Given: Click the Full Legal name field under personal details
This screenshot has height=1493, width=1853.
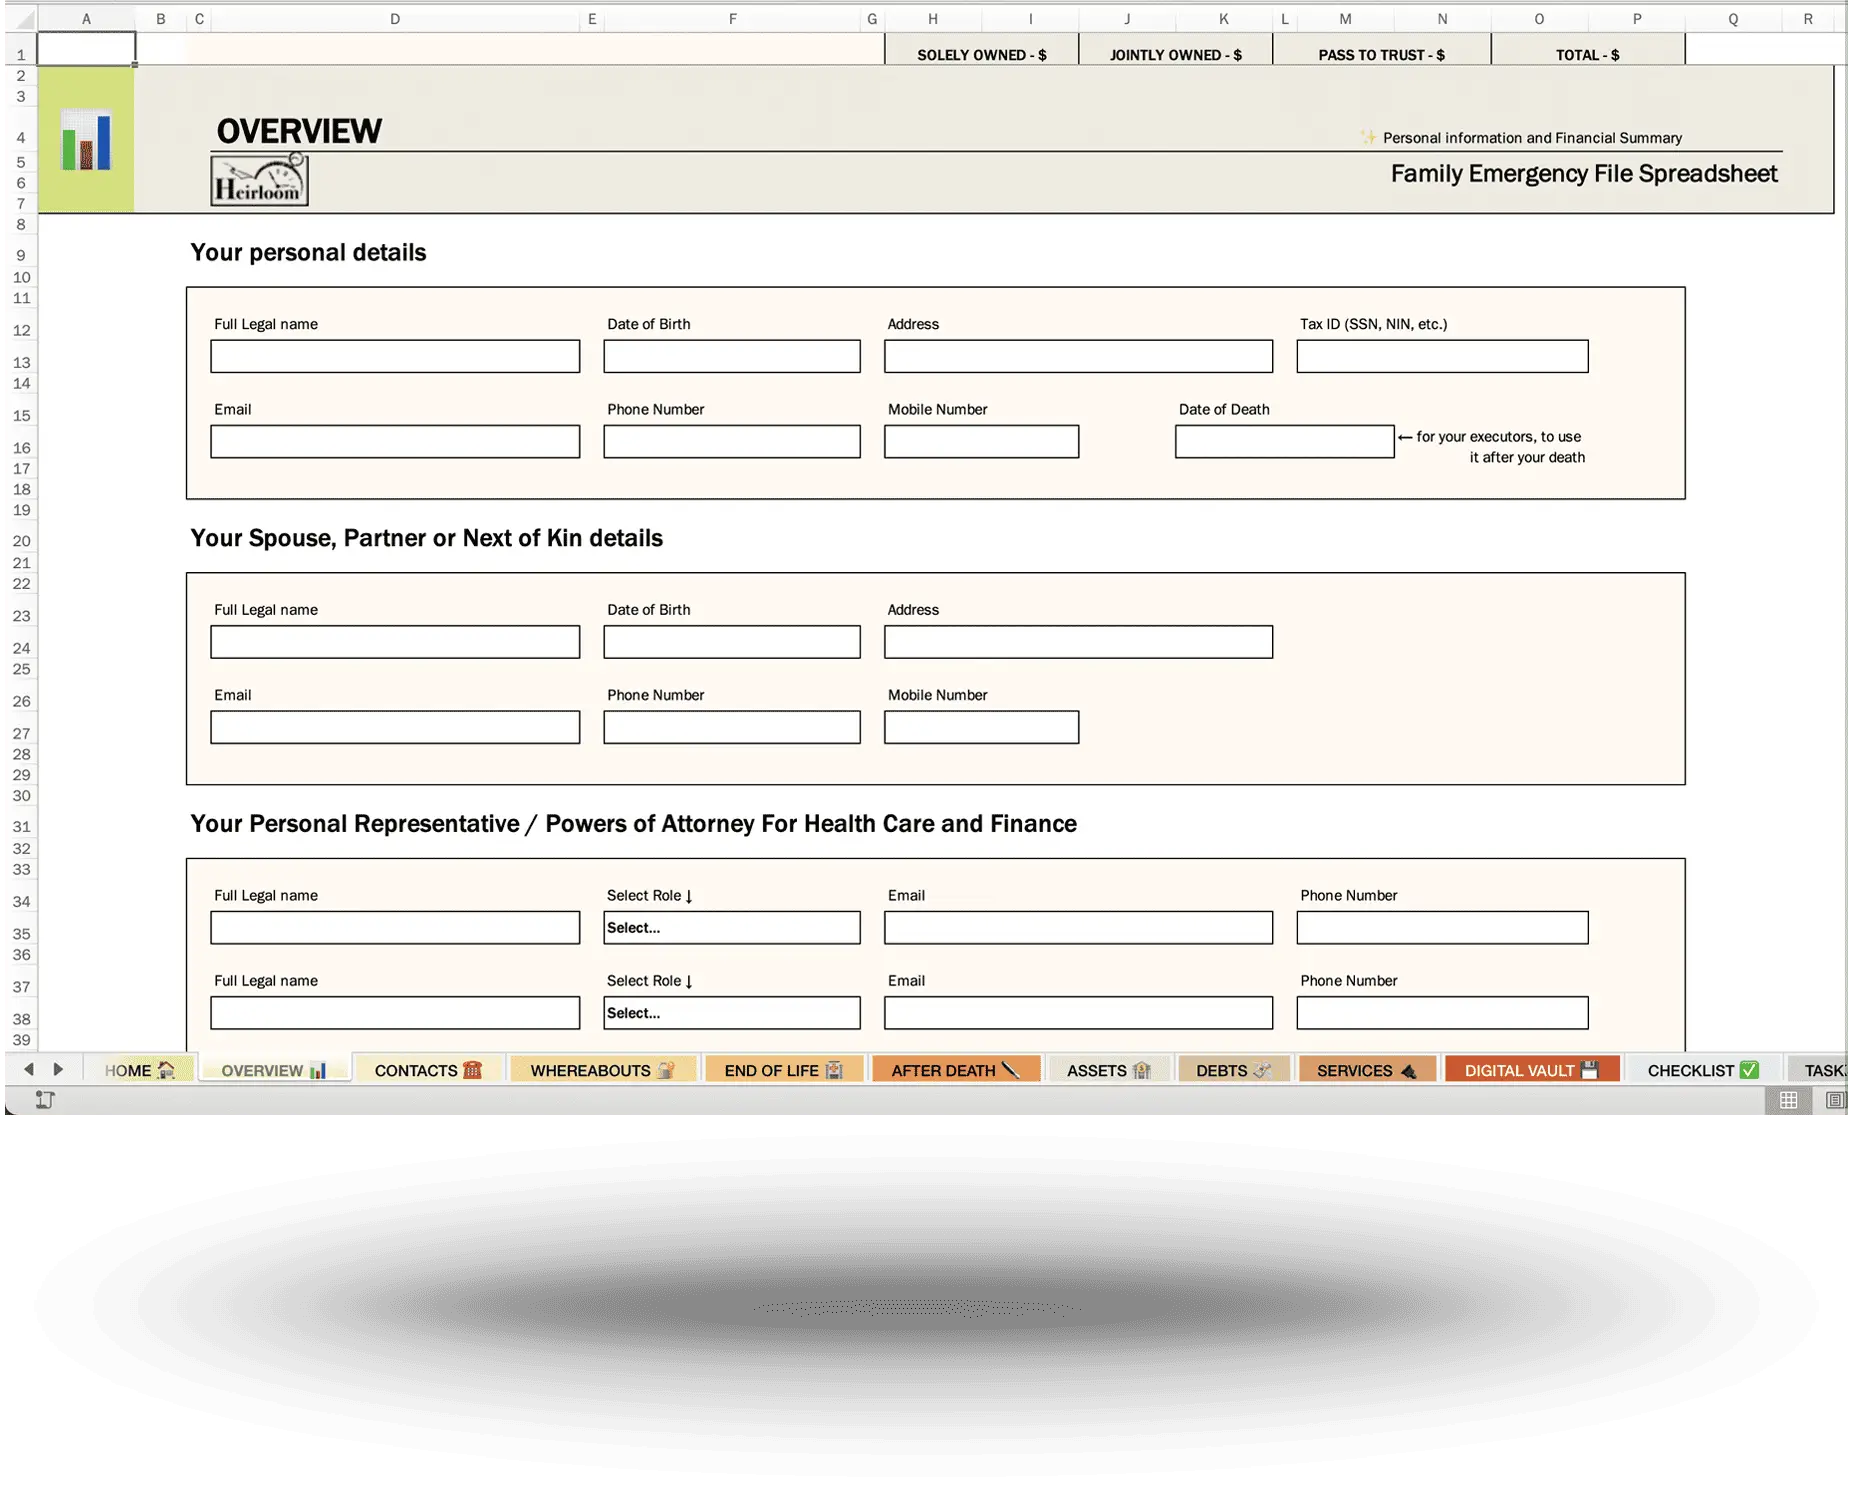Looking at the screenshot, I should pyautogui.click(x=395, y=355).
